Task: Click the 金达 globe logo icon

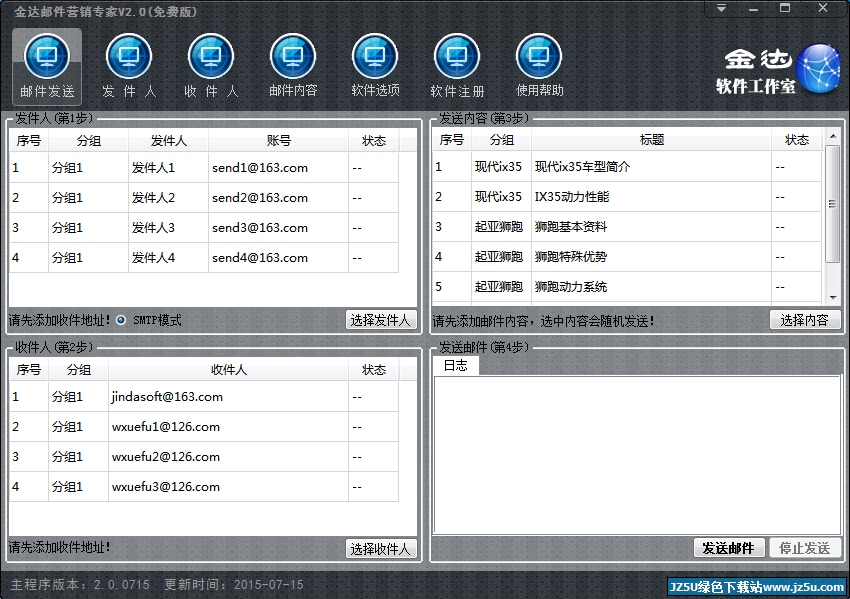Action: (x=819, y=69)
